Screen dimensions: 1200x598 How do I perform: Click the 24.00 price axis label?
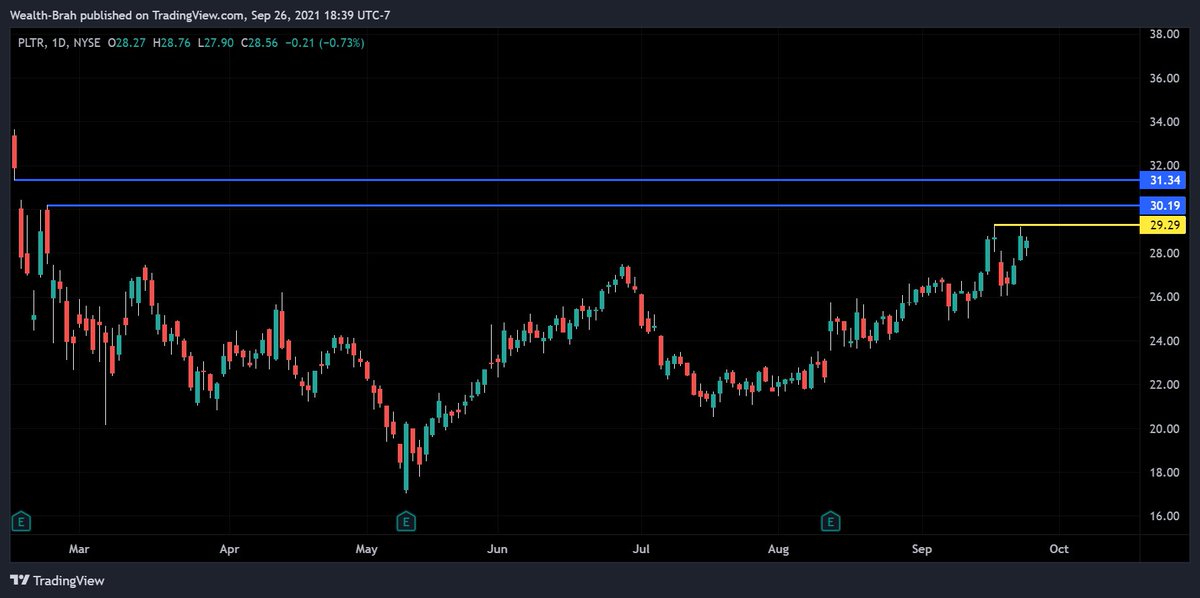(1165, 342)
